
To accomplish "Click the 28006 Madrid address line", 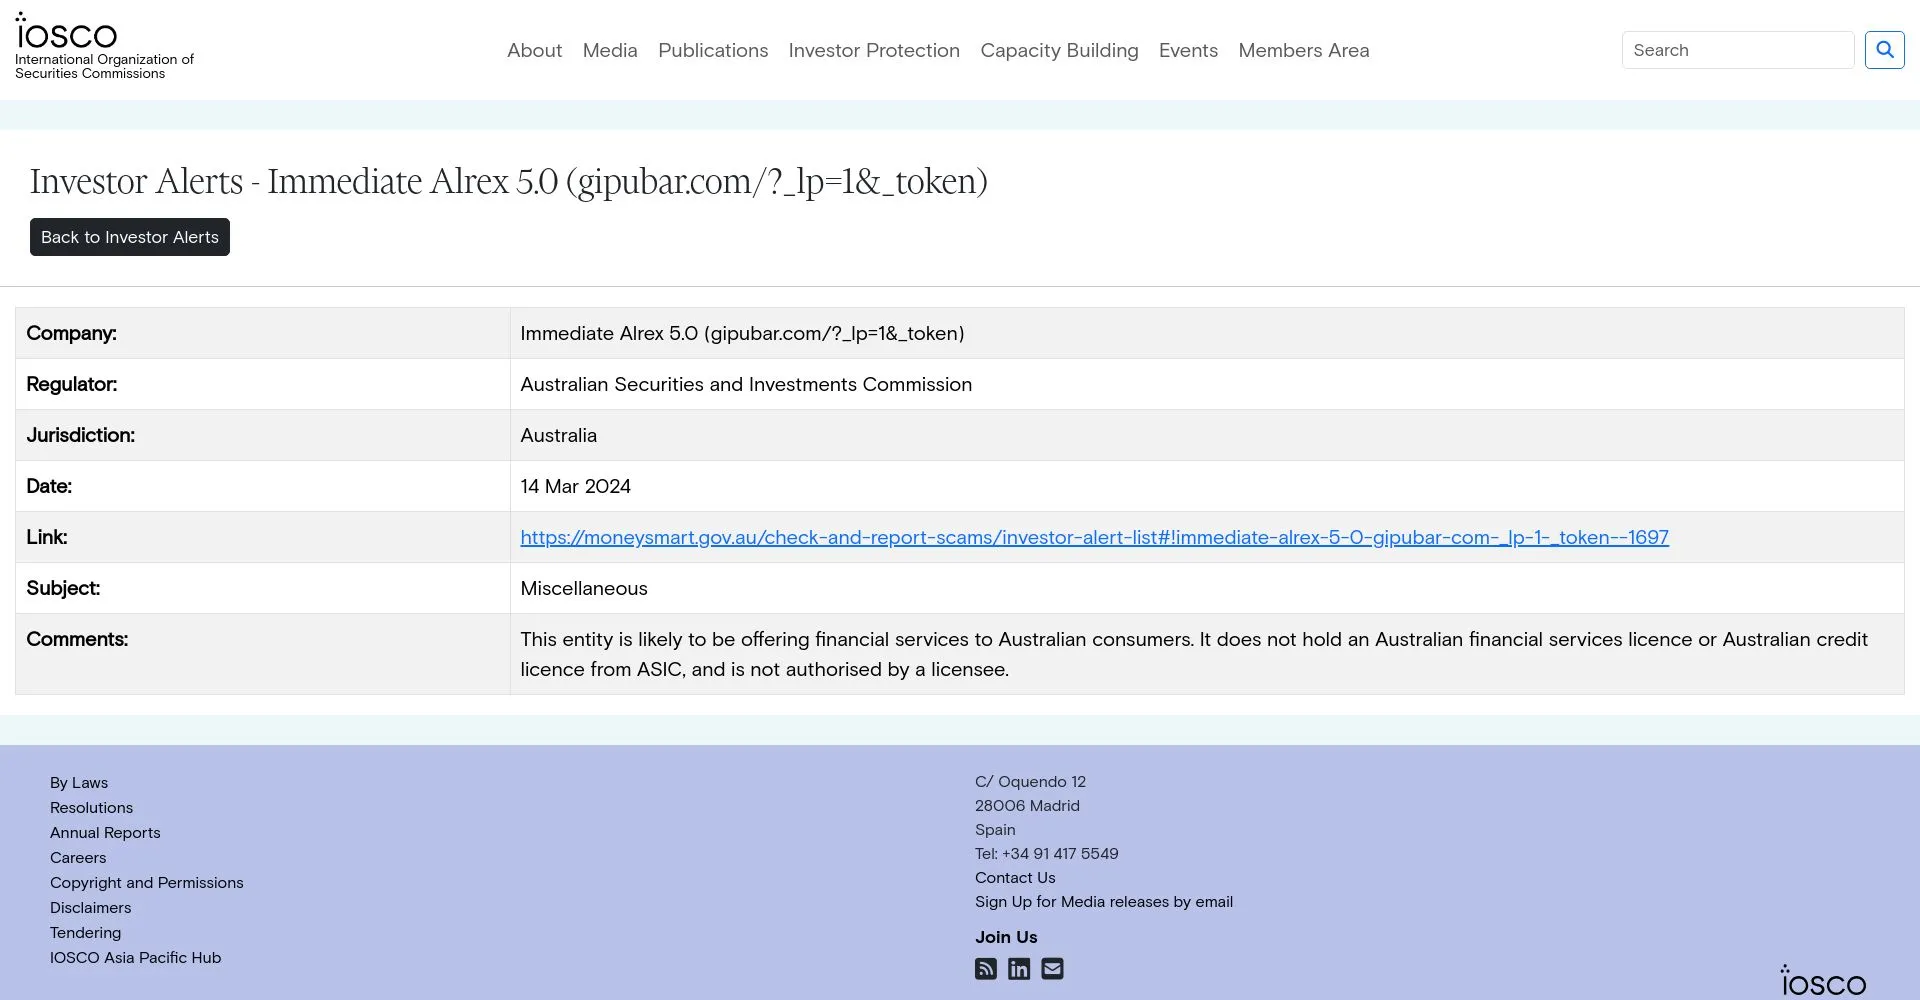I will pos(1027,806).
